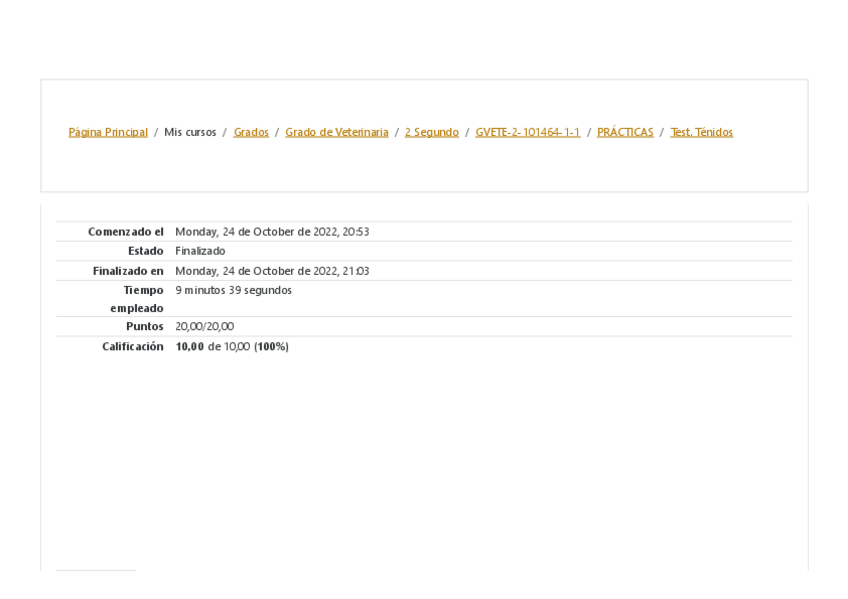Navigate to the PRÁCTICAS breadcrumb link
The image size is (848, 599).
625,132
